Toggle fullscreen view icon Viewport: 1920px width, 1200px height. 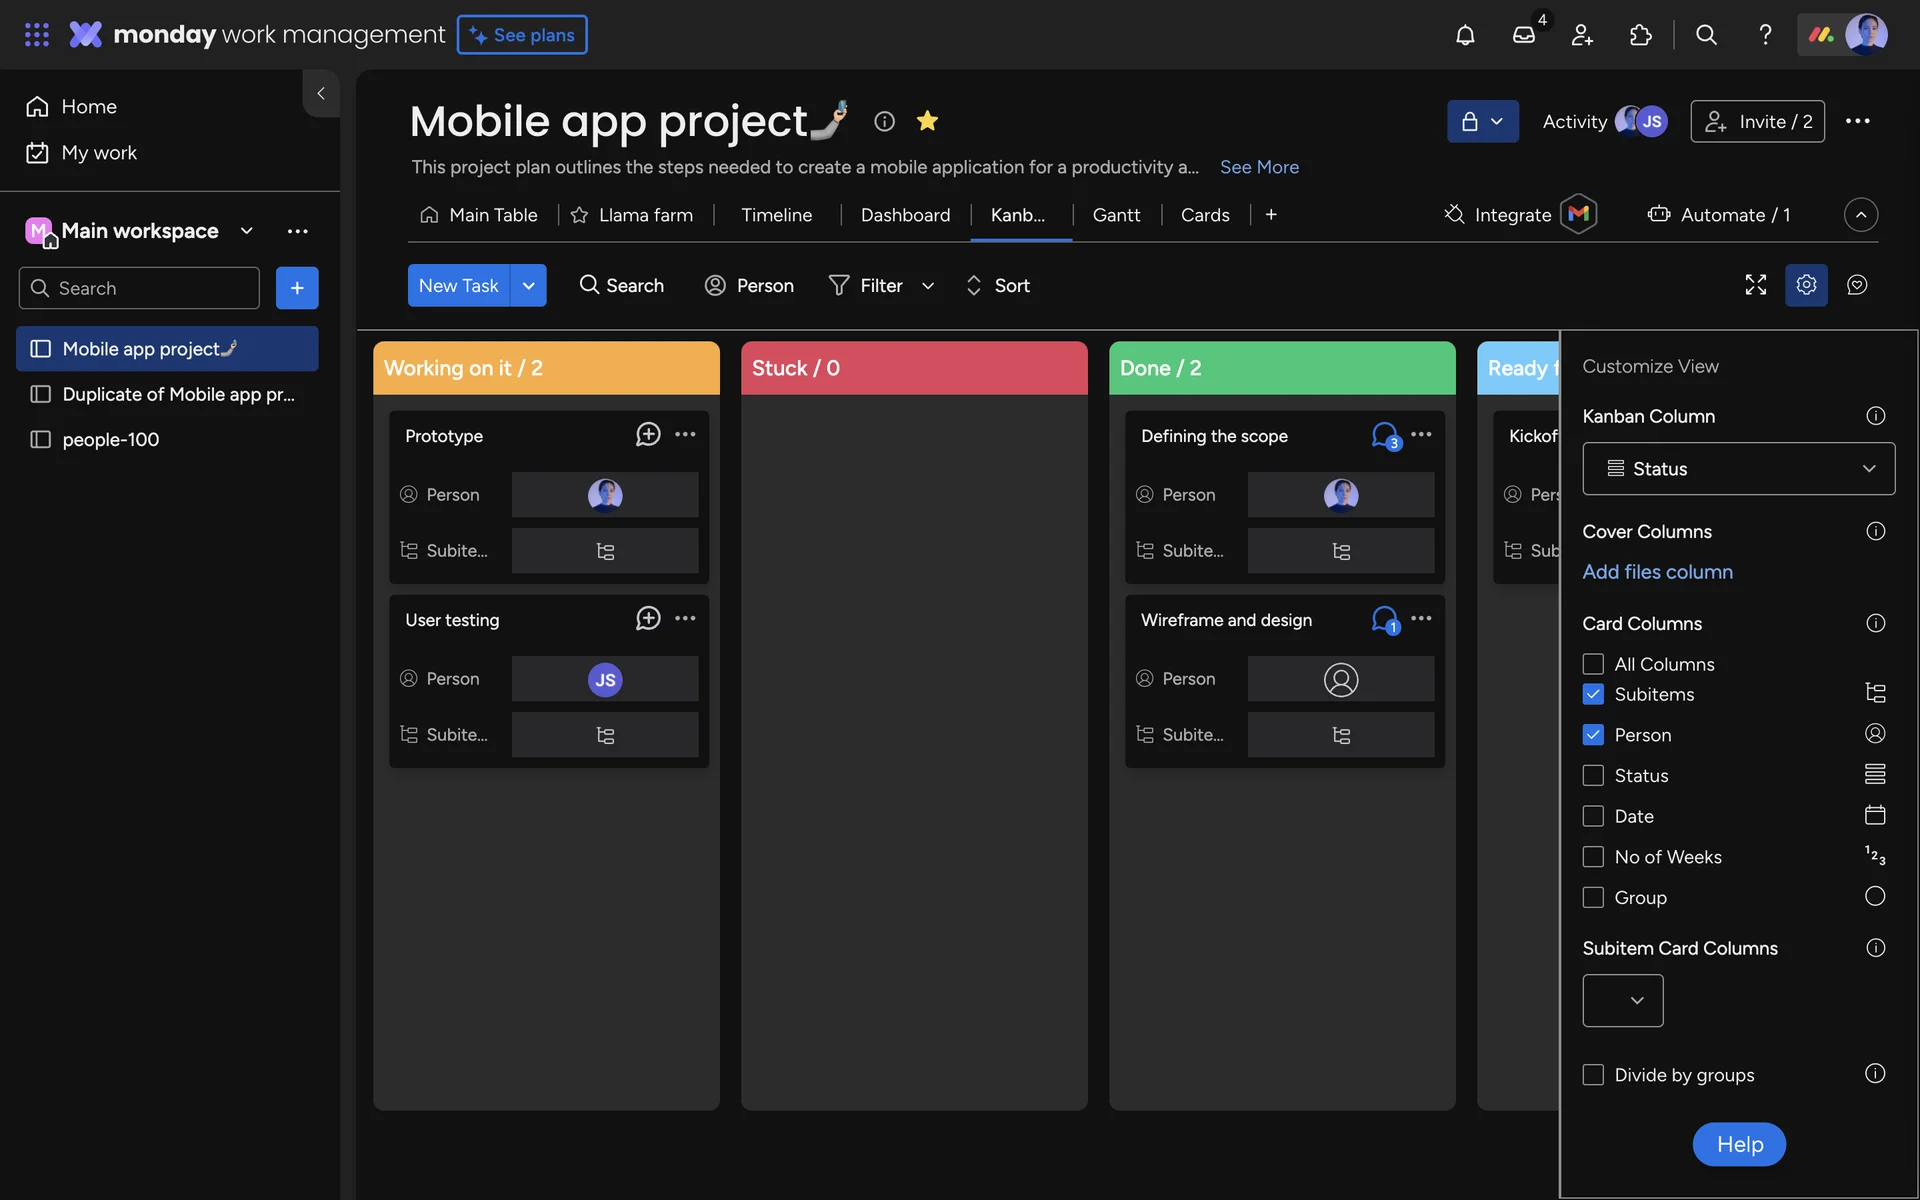[x=1755, y=285]
